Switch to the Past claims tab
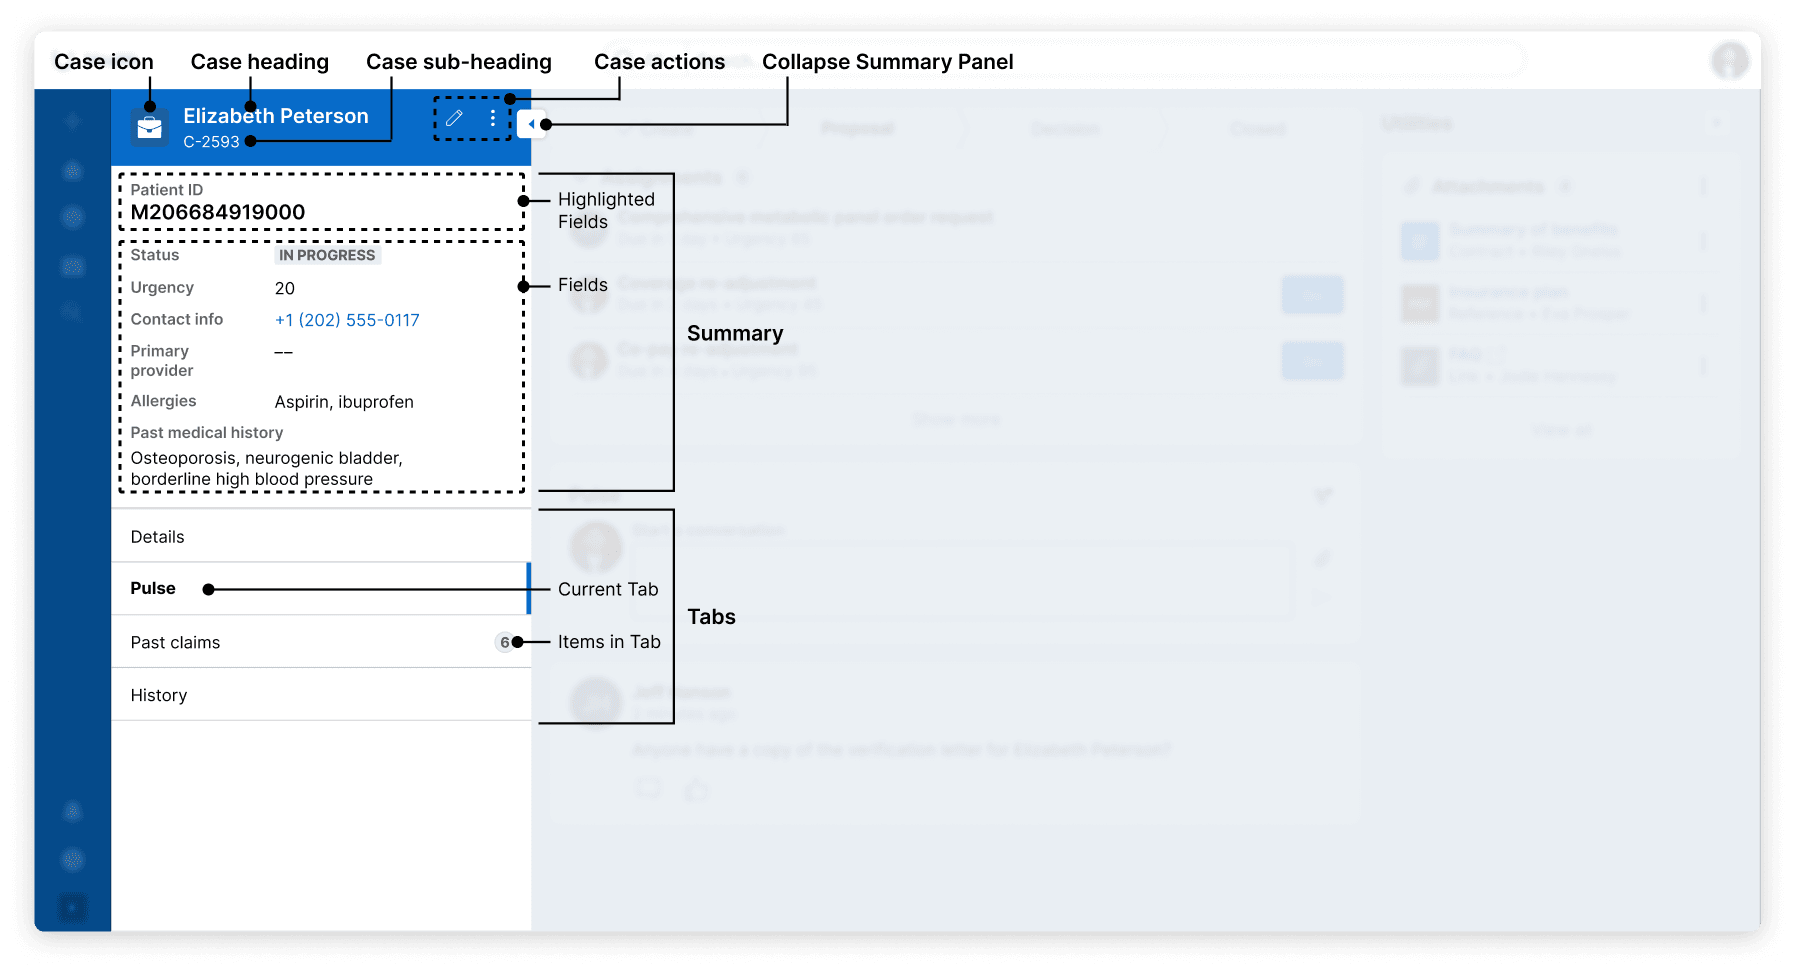The height and width of the screenshot is (966, 1800). [321, 642]
